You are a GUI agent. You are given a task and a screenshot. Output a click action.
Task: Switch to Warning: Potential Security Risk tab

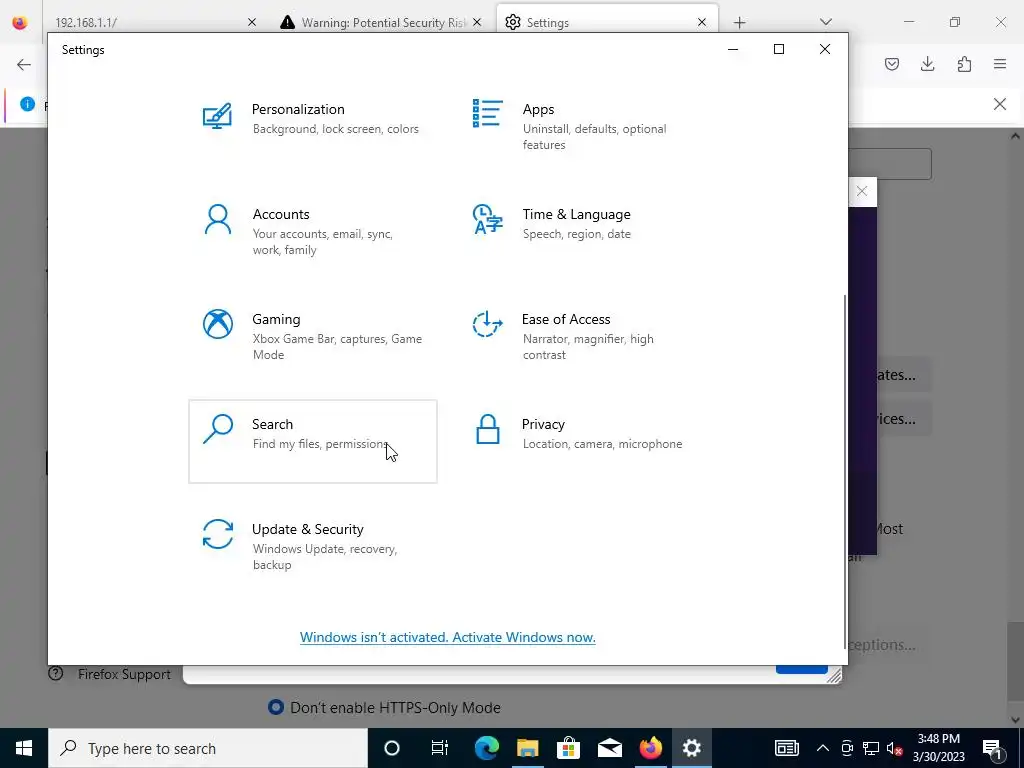(x=380, y=22)
